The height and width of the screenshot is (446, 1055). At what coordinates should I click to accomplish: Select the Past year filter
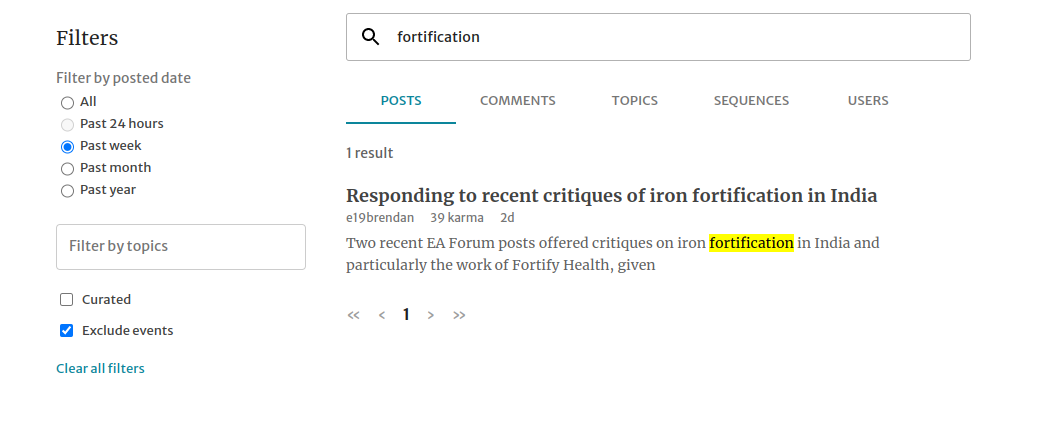pos(67,190)
